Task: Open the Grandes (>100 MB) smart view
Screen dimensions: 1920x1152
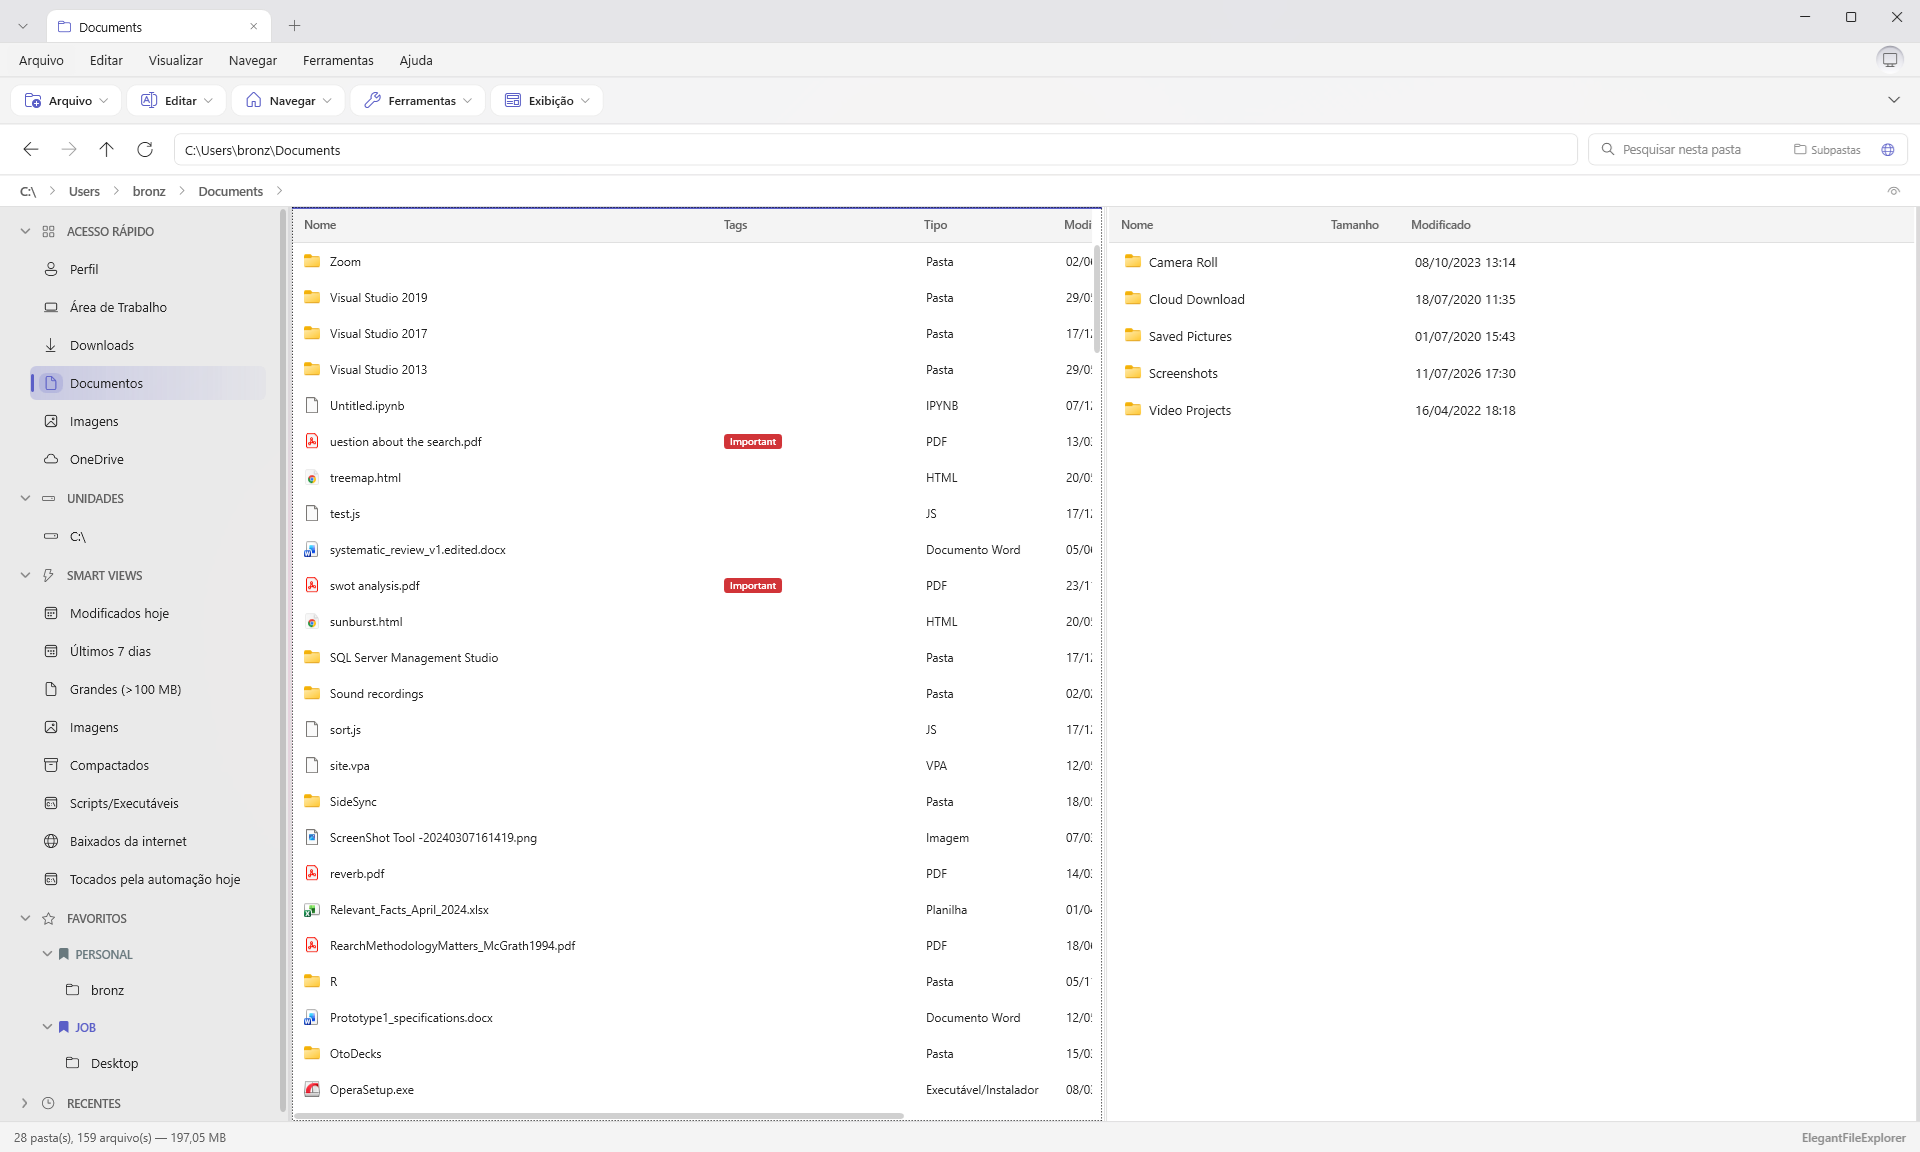Action: (x=148, y=689)
